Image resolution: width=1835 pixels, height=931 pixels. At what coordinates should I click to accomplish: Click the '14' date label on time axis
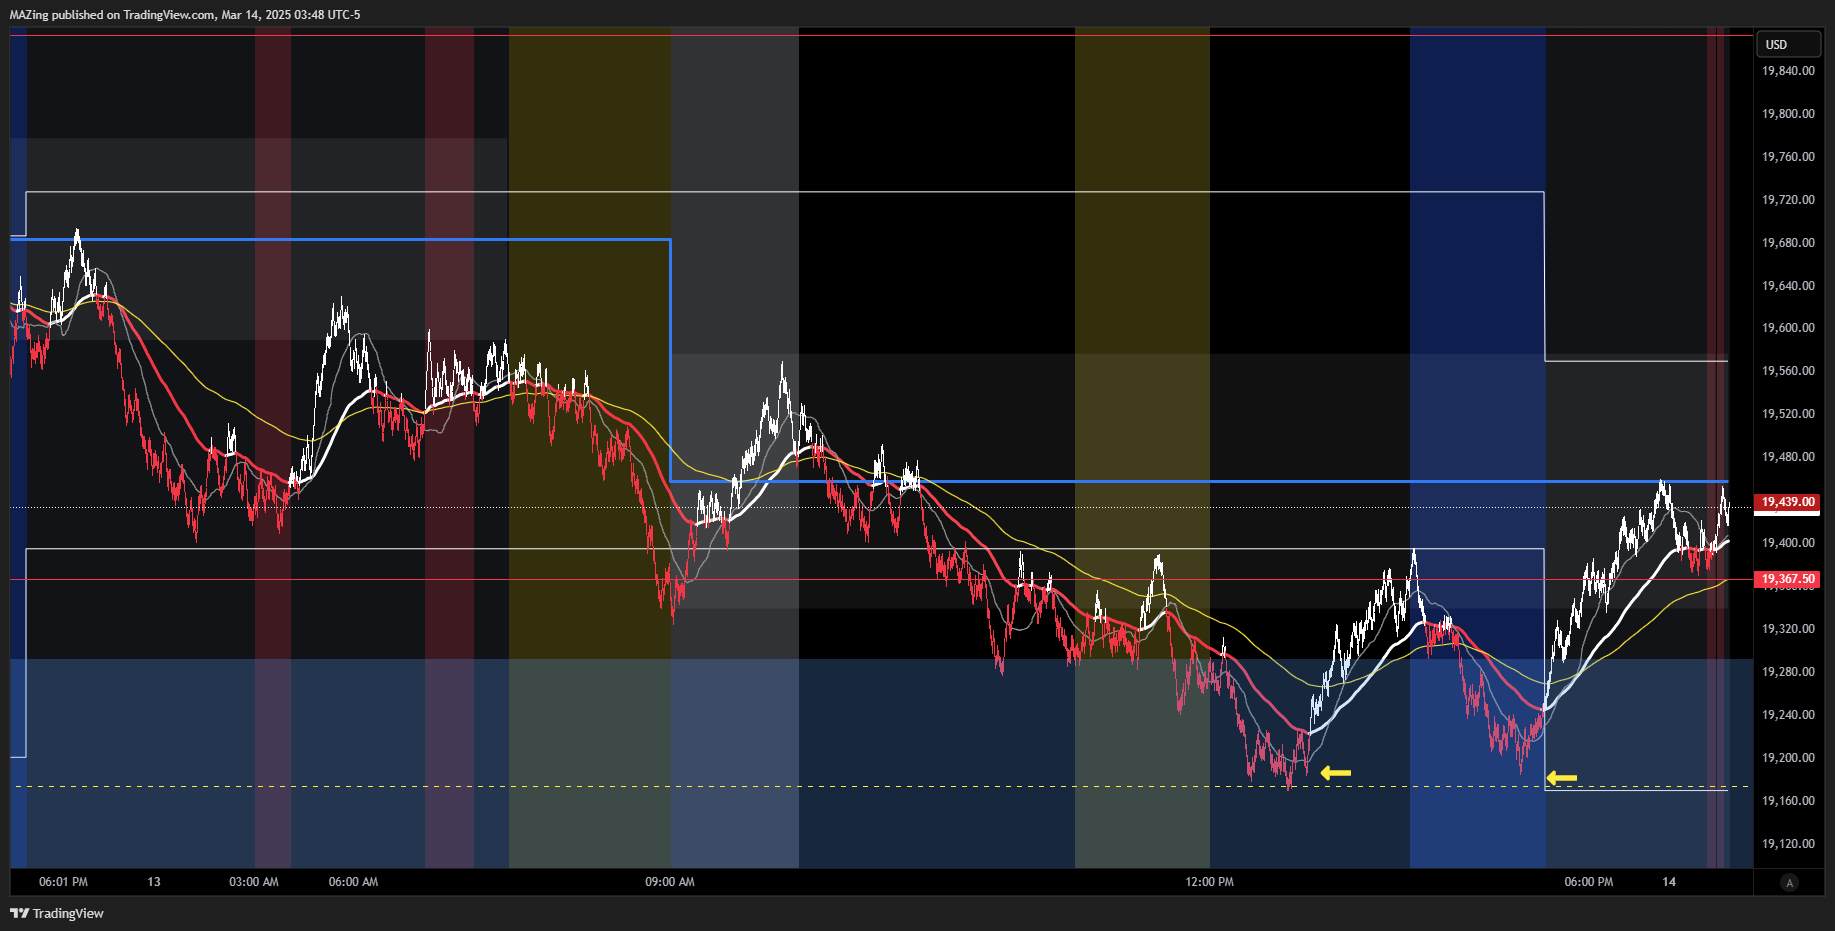[1669, 882]
